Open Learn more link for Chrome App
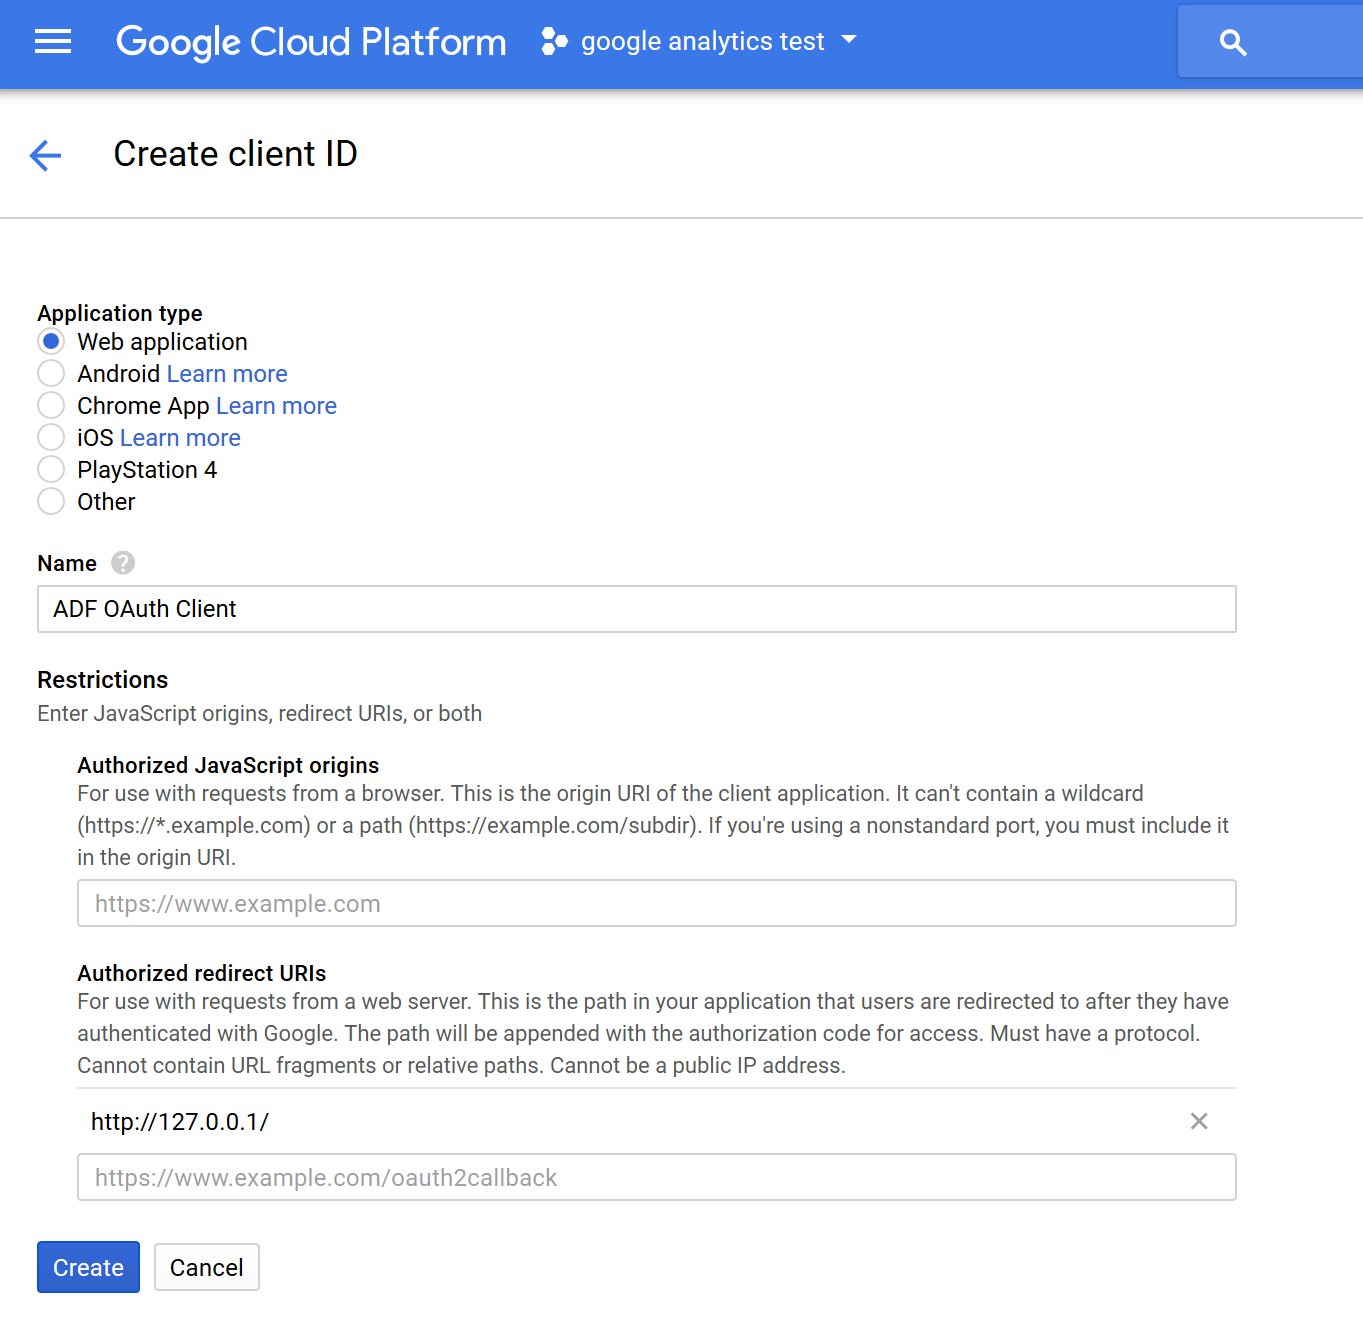 [x=276, y=406]
